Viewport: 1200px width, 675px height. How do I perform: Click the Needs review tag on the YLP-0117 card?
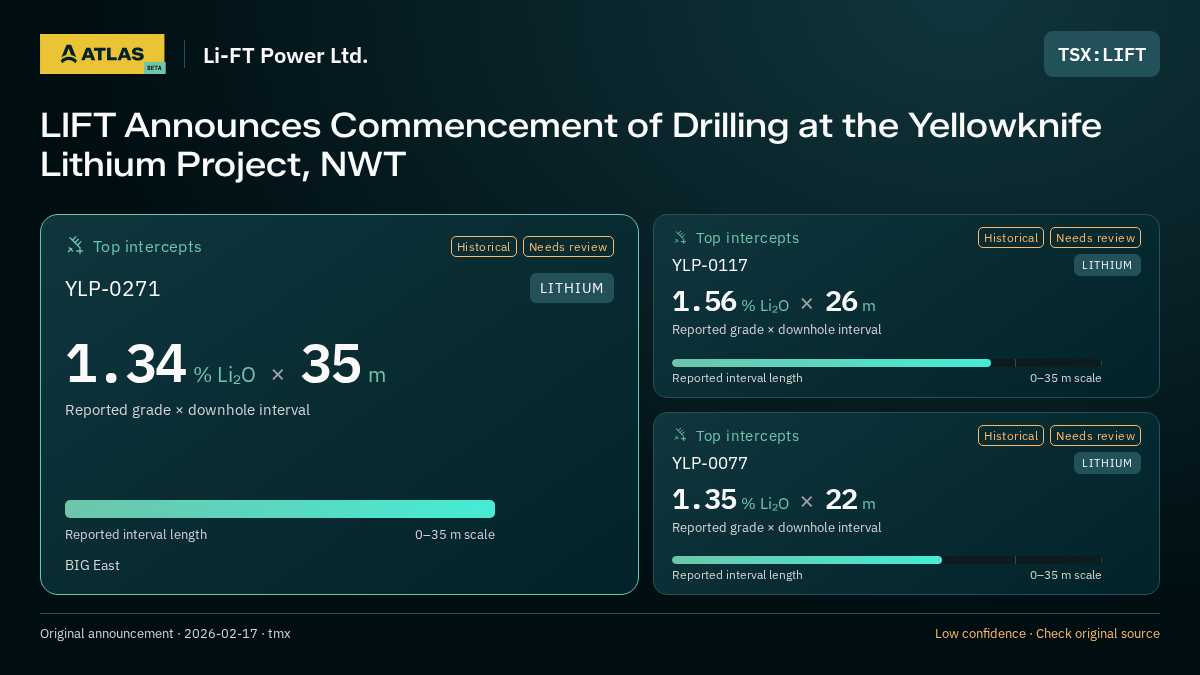[1095, 238]
